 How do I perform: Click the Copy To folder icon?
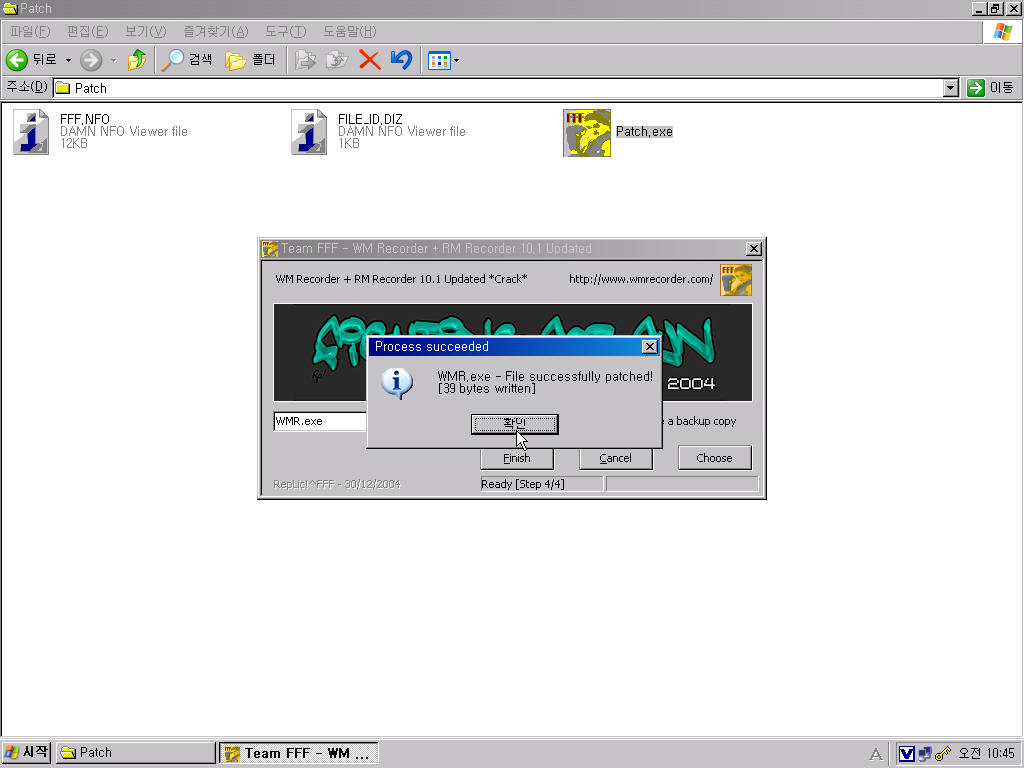pos(337,60)
